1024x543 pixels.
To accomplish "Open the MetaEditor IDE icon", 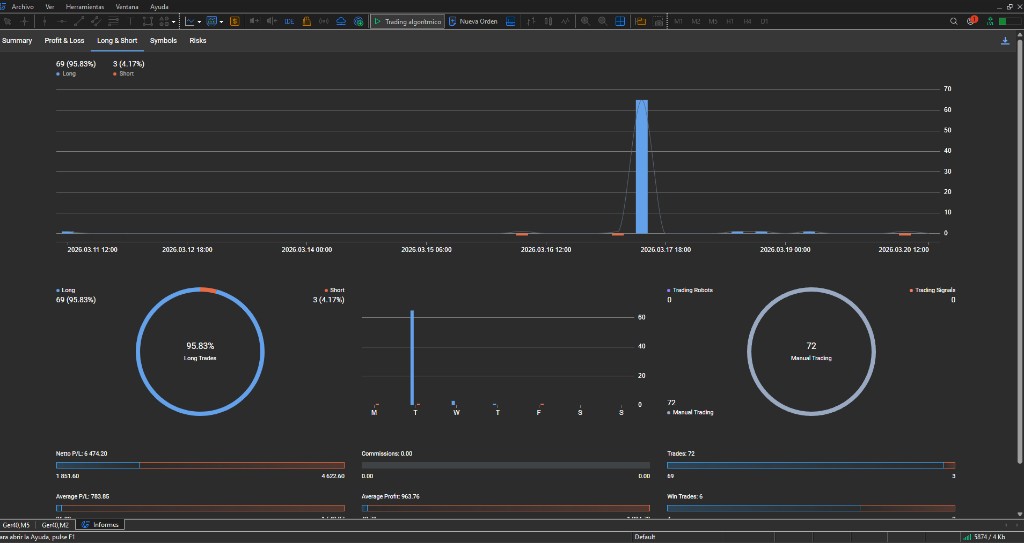I will 289,21.
